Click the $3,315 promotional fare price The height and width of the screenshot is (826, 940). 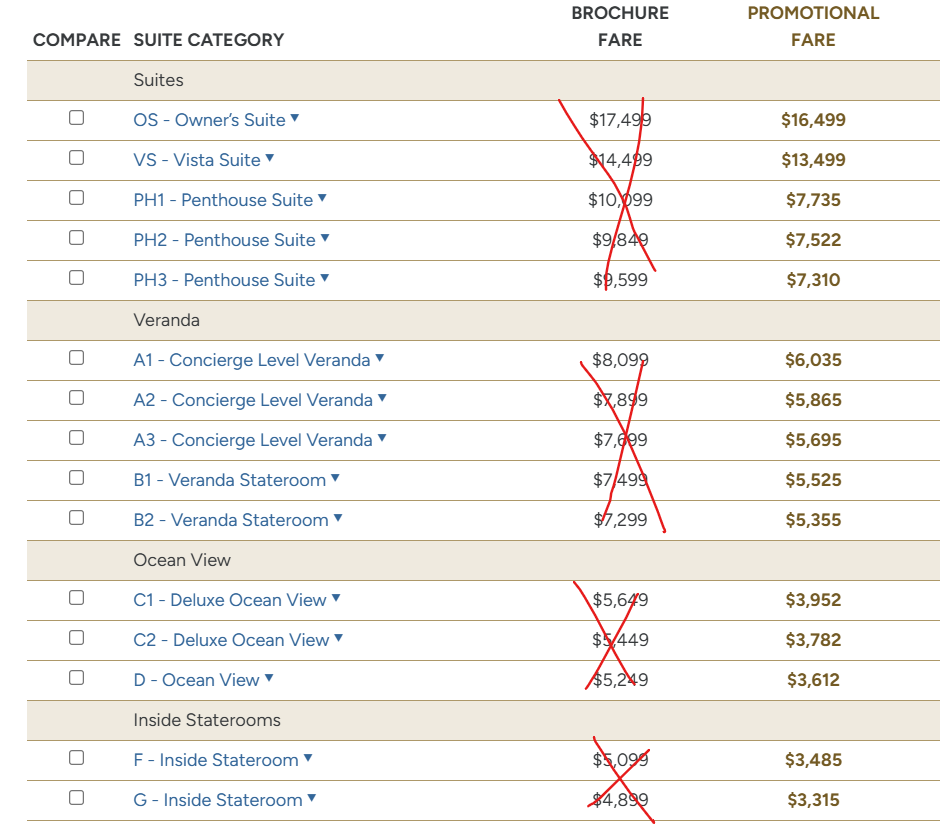tap(813, 800)
